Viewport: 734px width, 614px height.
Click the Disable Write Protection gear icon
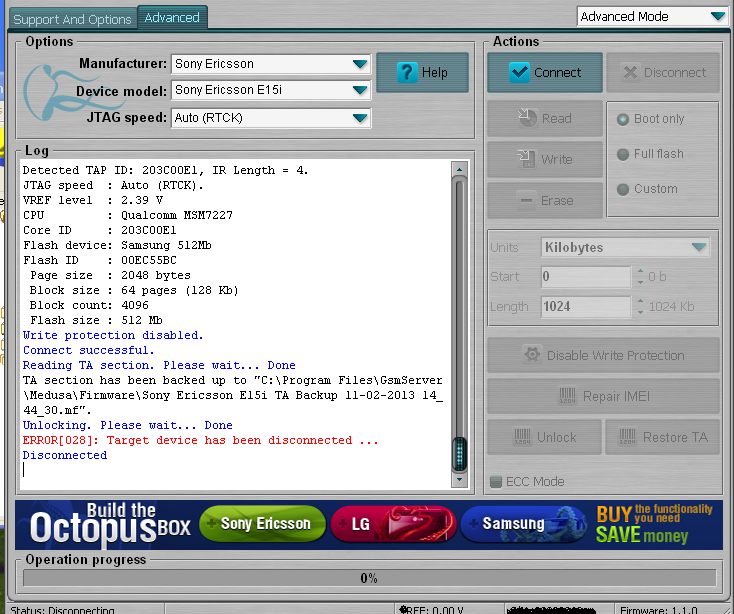pyautogui.click(x=532, y=355)
